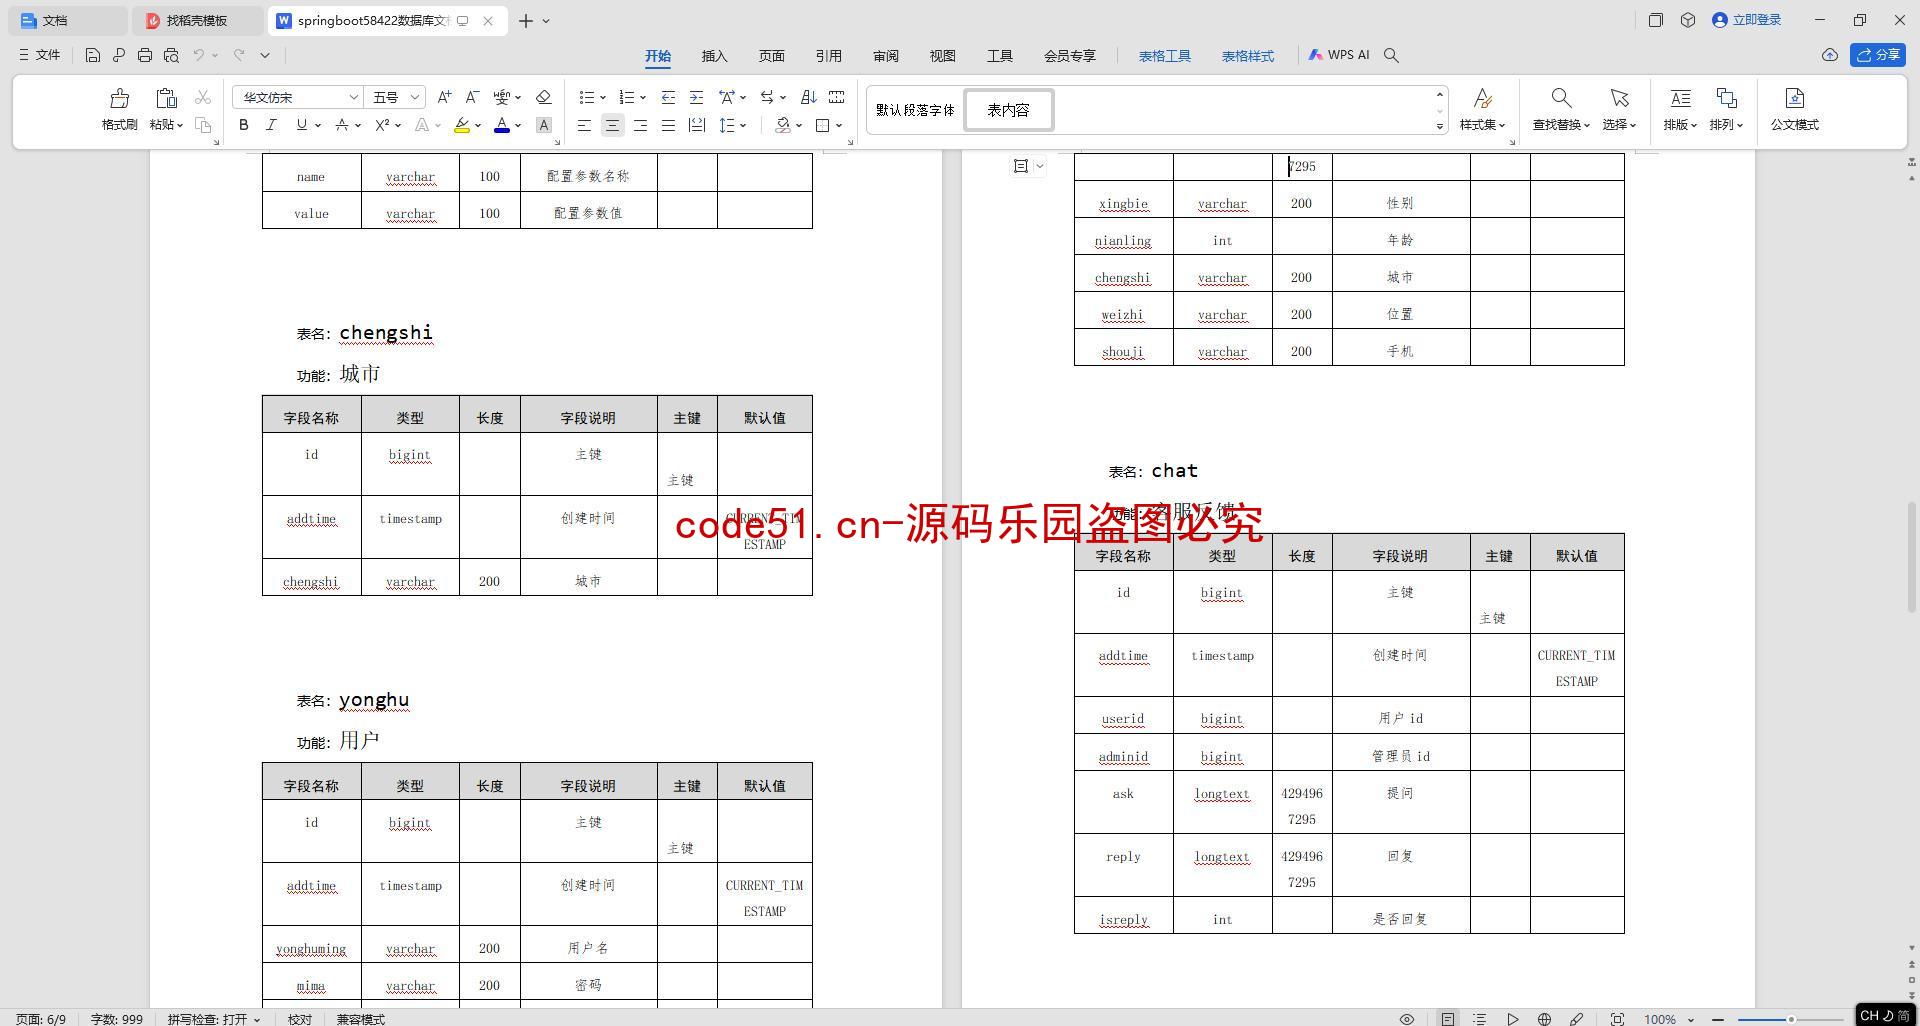Click the Save icon in quick toolbar
Image resolution: width=1920 pixels, height=1026 pixels.
click(92, 55)
